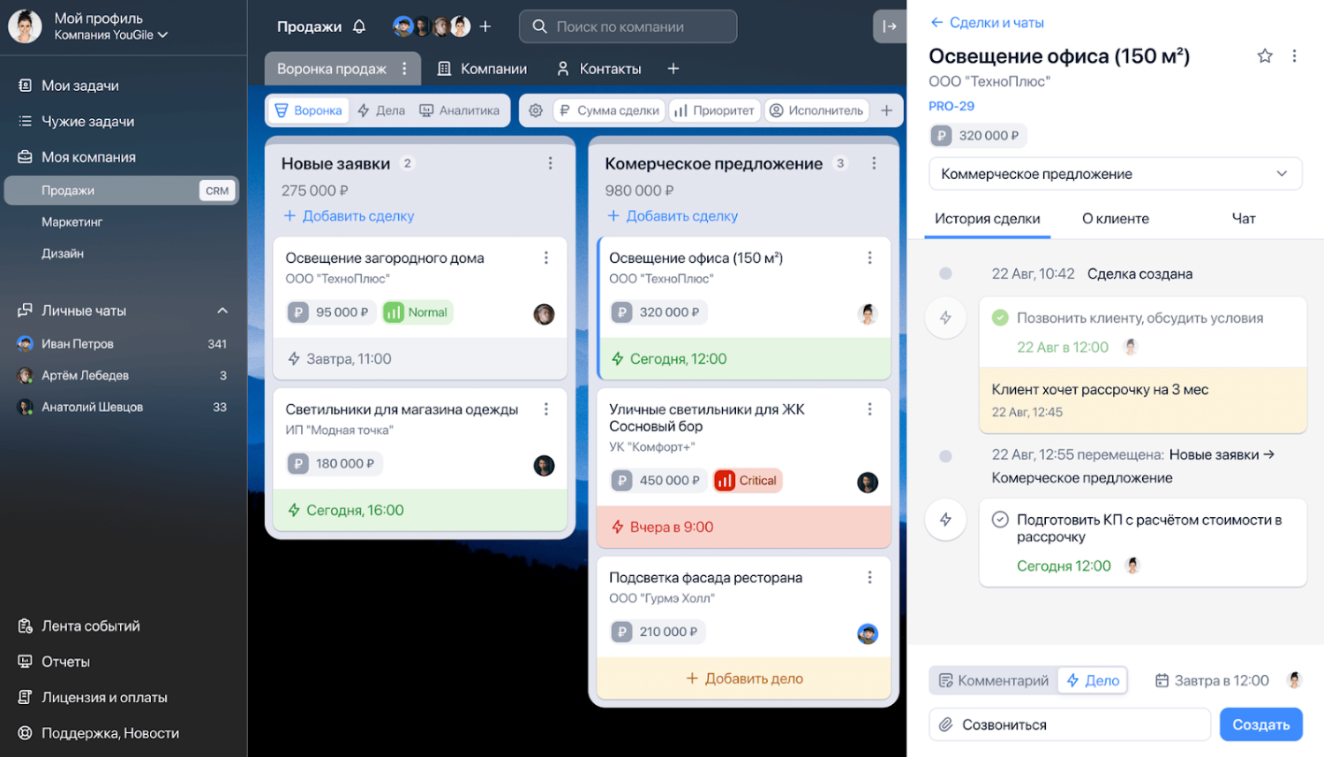Select the Дела lightning icon view
The height and width of the screenshot is (757, 1325).
pyautogui.click(x=380, y=110)
